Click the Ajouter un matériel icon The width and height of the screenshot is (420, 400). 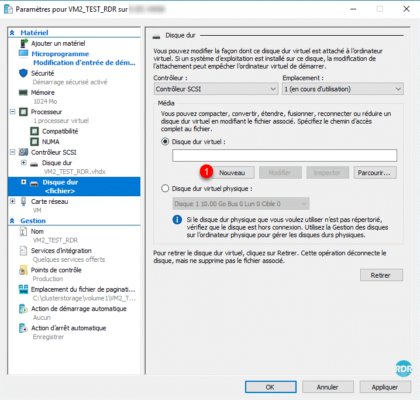click(24, 43)
